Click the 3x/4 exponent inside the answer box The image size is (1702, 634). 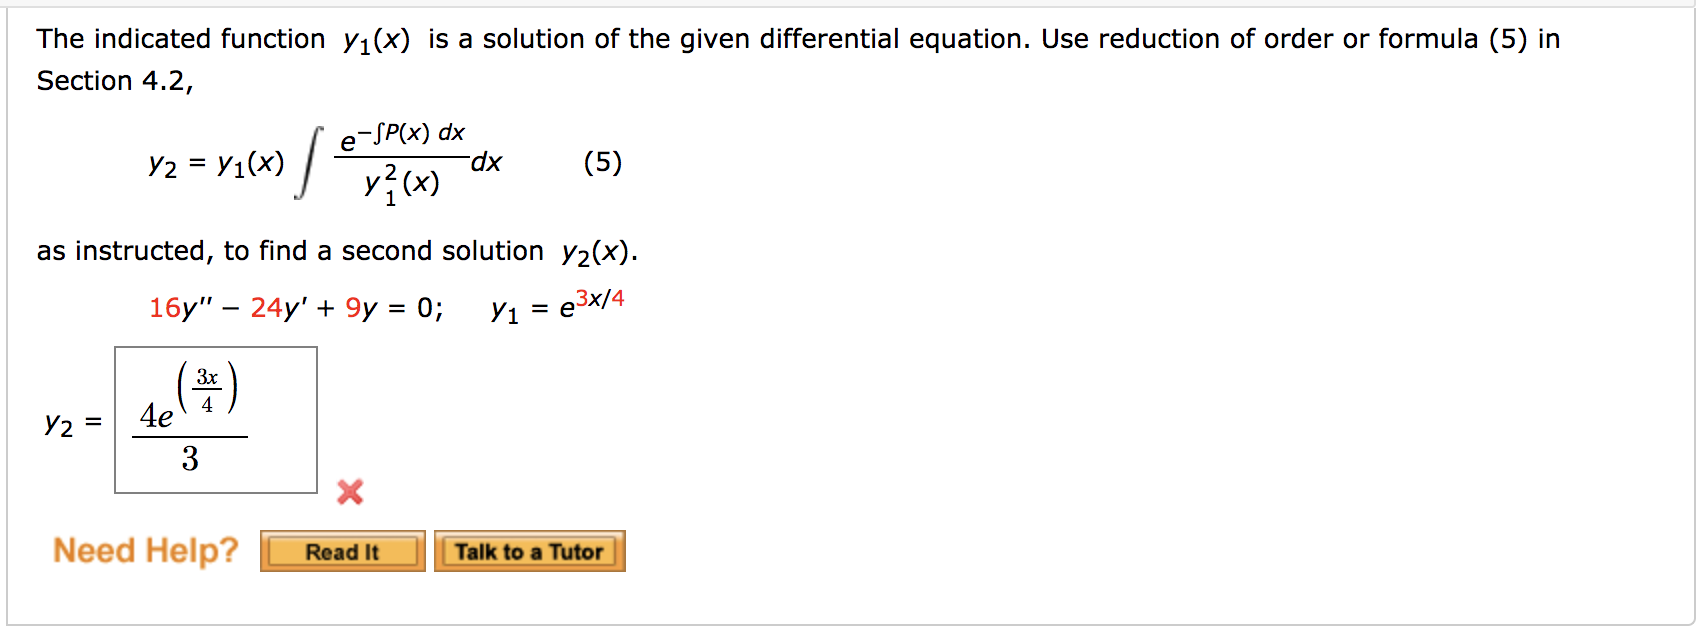[x=207, y=389]
